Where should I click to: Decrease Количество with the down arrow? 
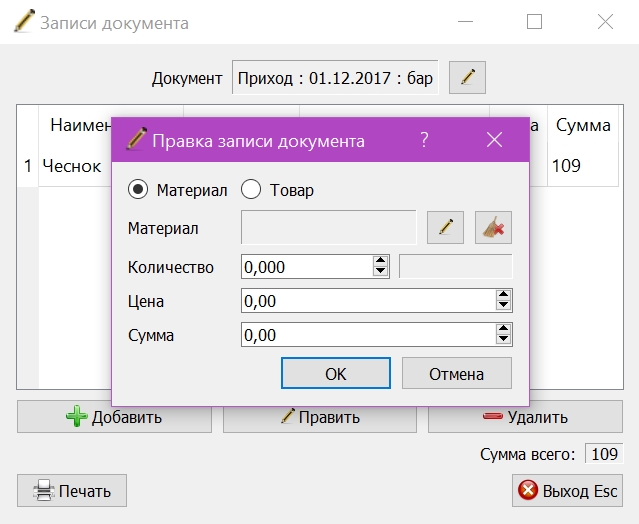(x=381, y=272)
